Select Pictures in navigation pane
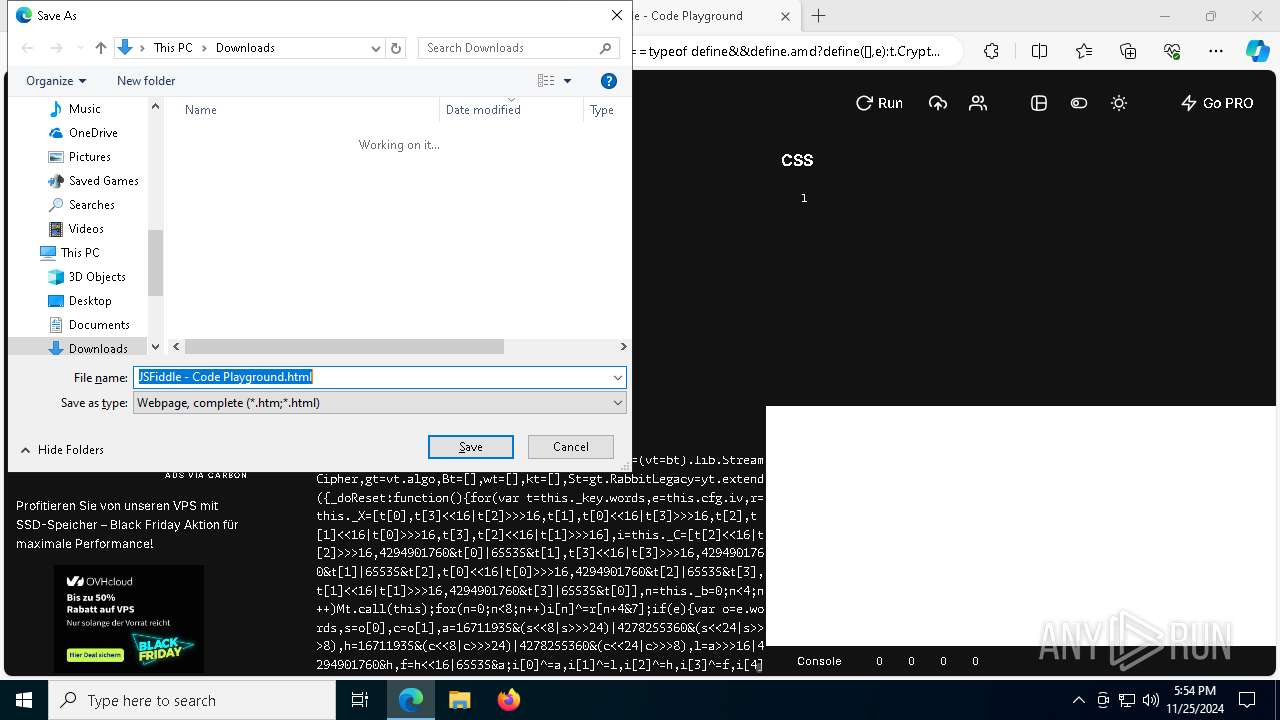Viewport: 1280px width, 720px height. 89,157
